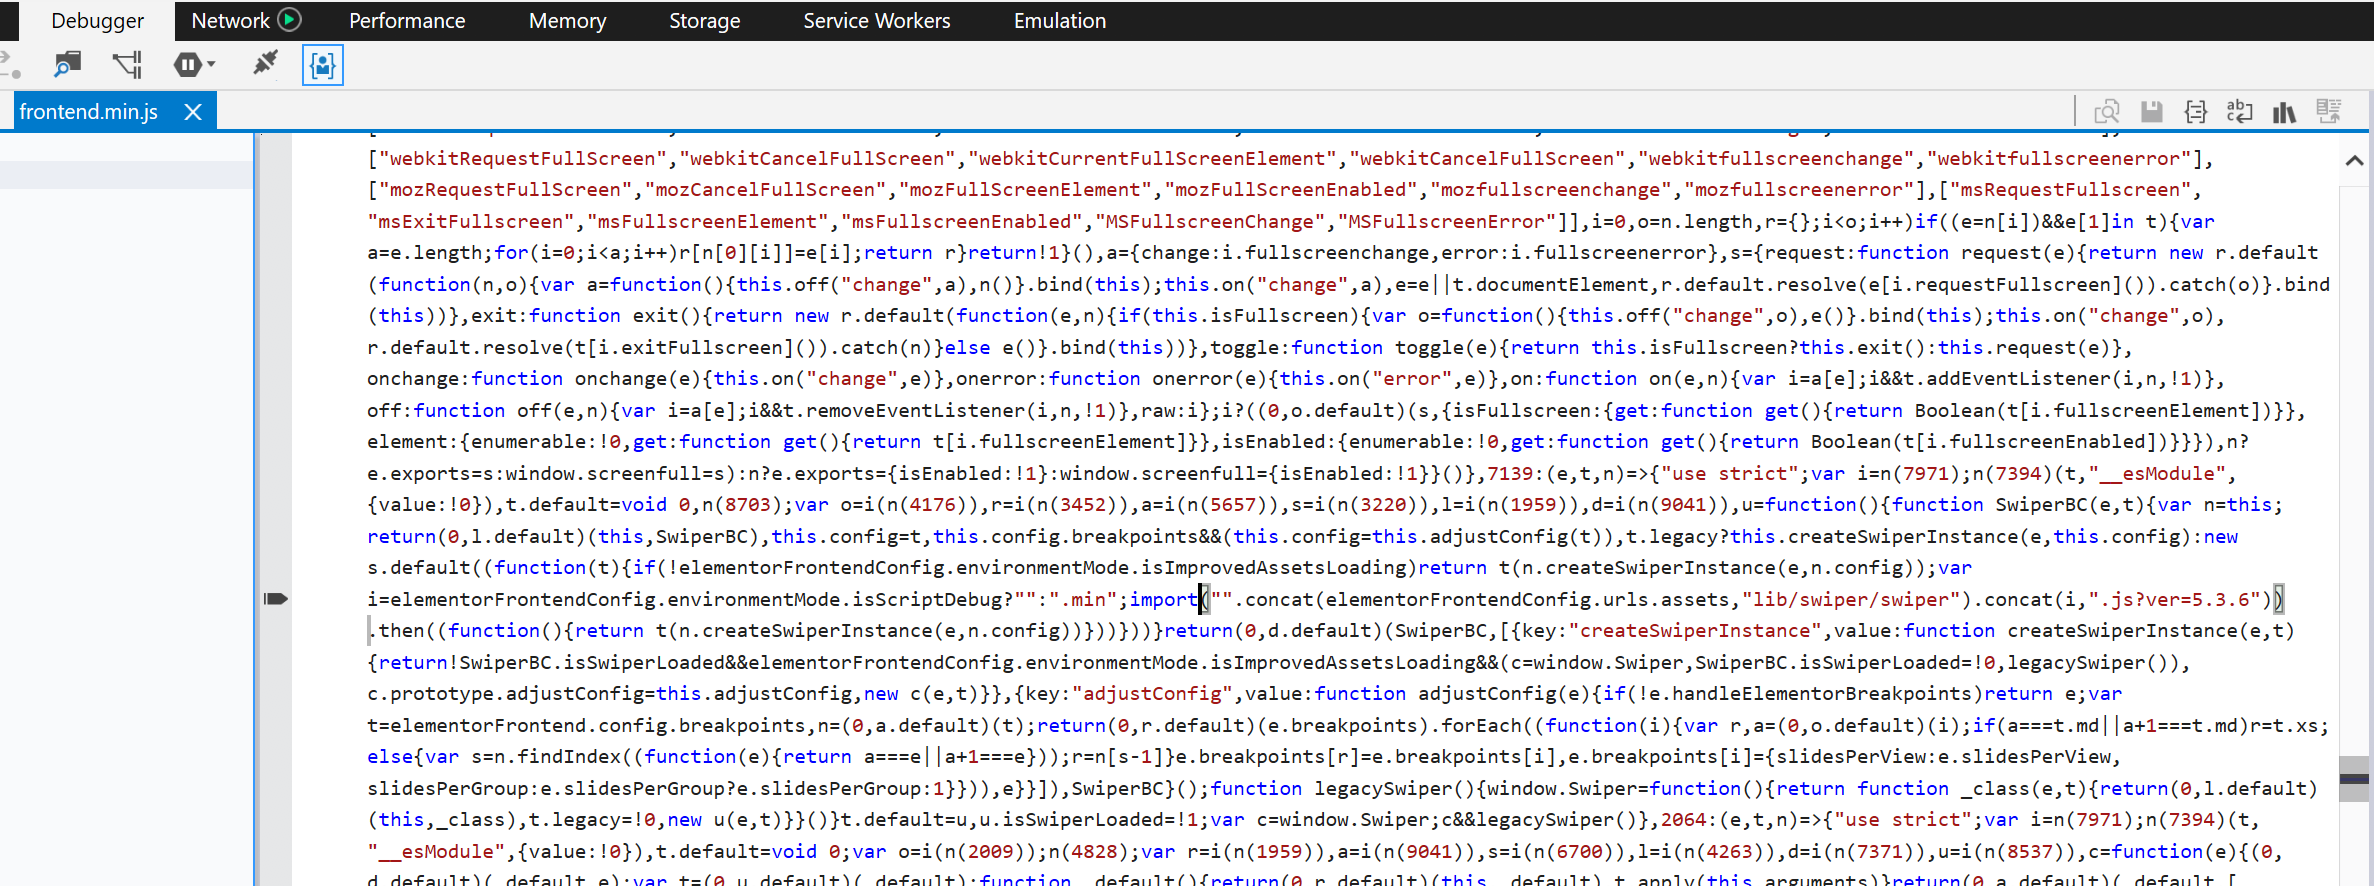Click the scroll up arrow of code pane
2374x886 pixels.
point(2354,160)
